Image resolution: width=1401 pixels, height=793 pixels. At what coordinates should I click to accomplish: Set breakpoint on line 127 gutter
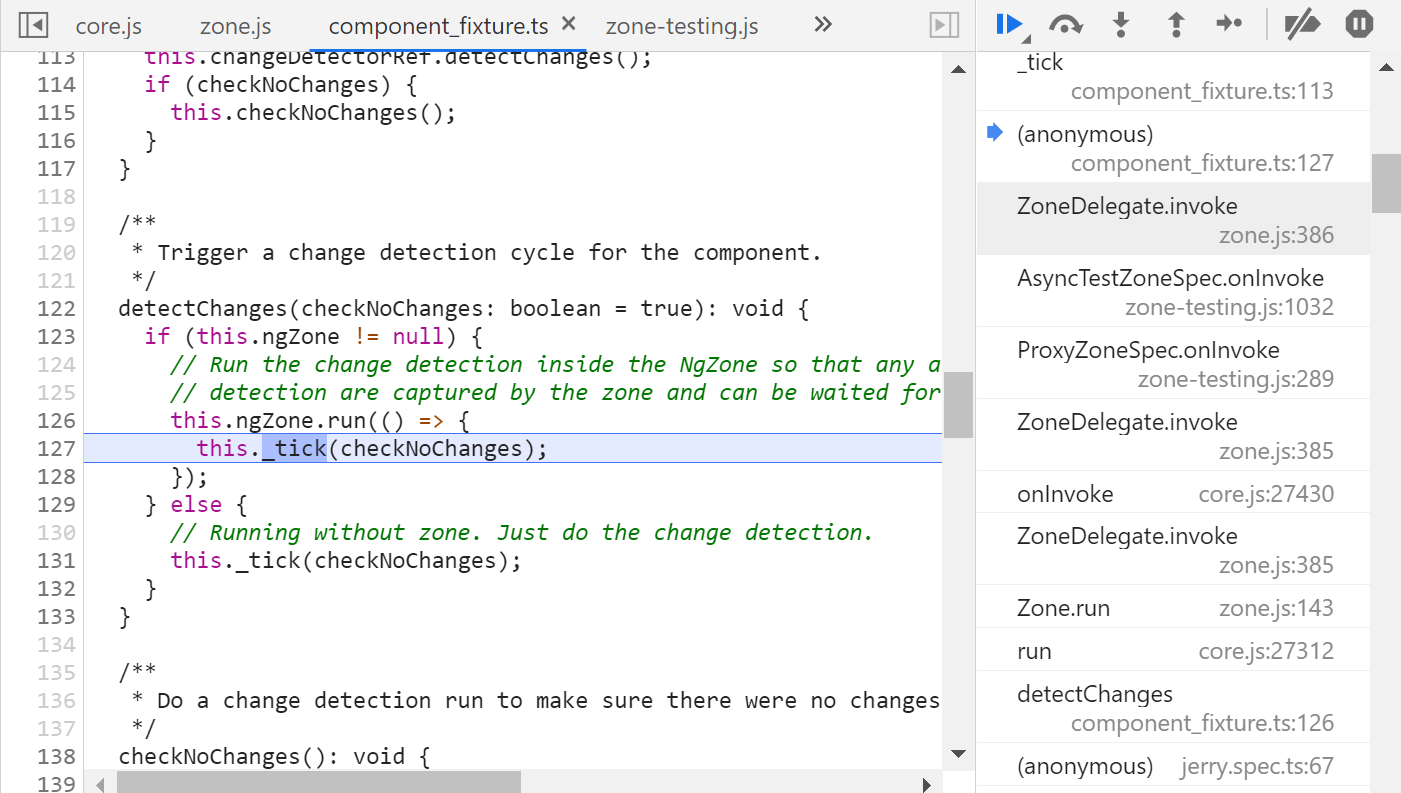click(57, 448)
